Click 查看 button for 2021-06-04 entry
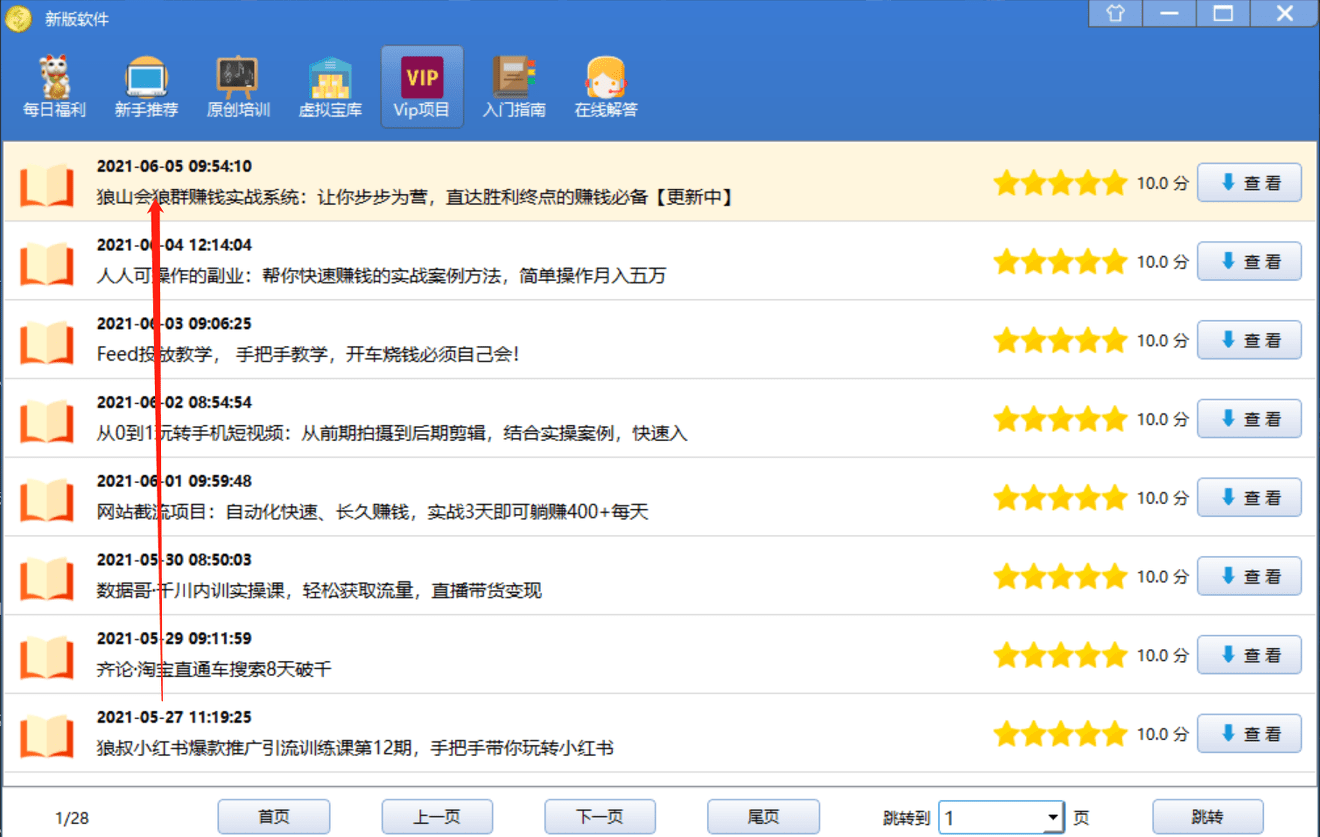Viewport: 1320px width, 837px height. (1249, 261)
